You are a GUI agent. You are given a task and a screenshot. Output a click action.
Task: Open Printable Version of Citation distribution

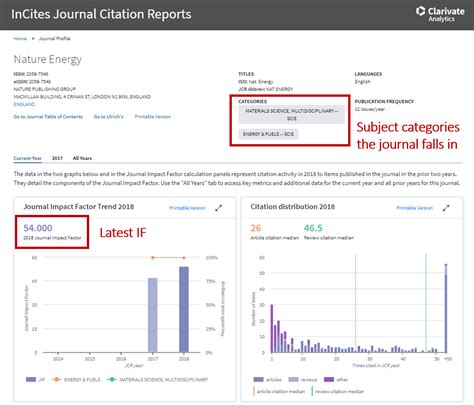(414, 208)
